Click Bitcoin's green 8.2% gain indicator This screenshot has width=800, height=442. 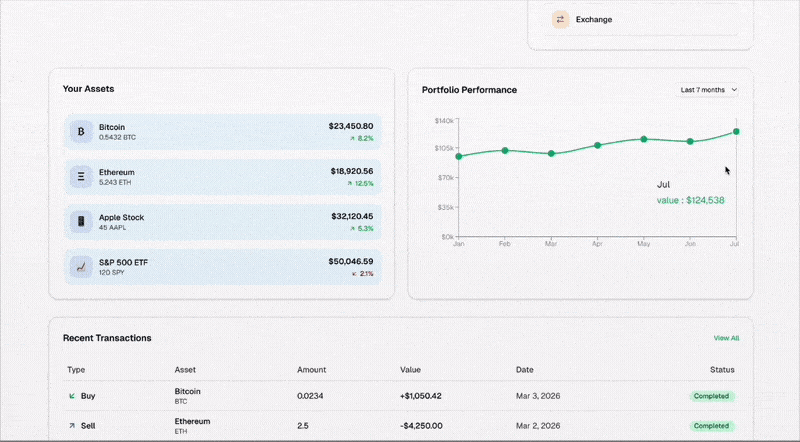click(360, 138)
